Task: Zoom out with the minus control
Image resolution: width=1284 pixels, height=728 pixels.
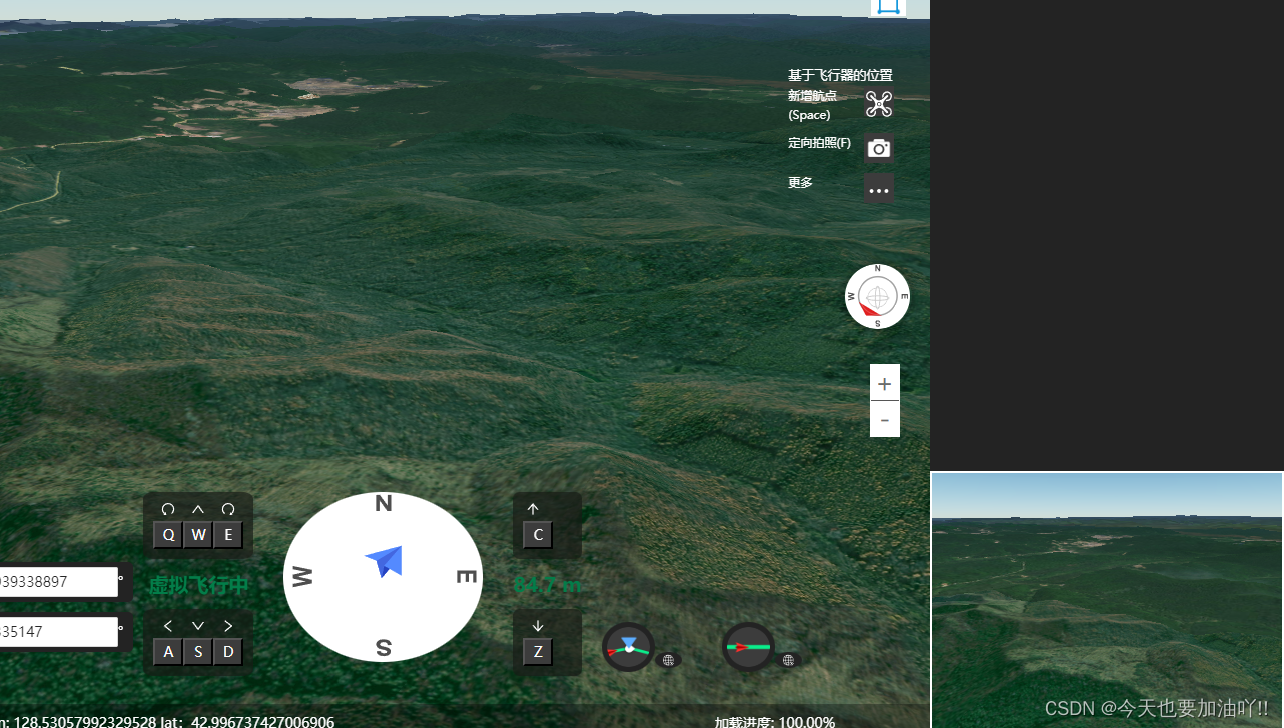Action: tap(884, 420)
